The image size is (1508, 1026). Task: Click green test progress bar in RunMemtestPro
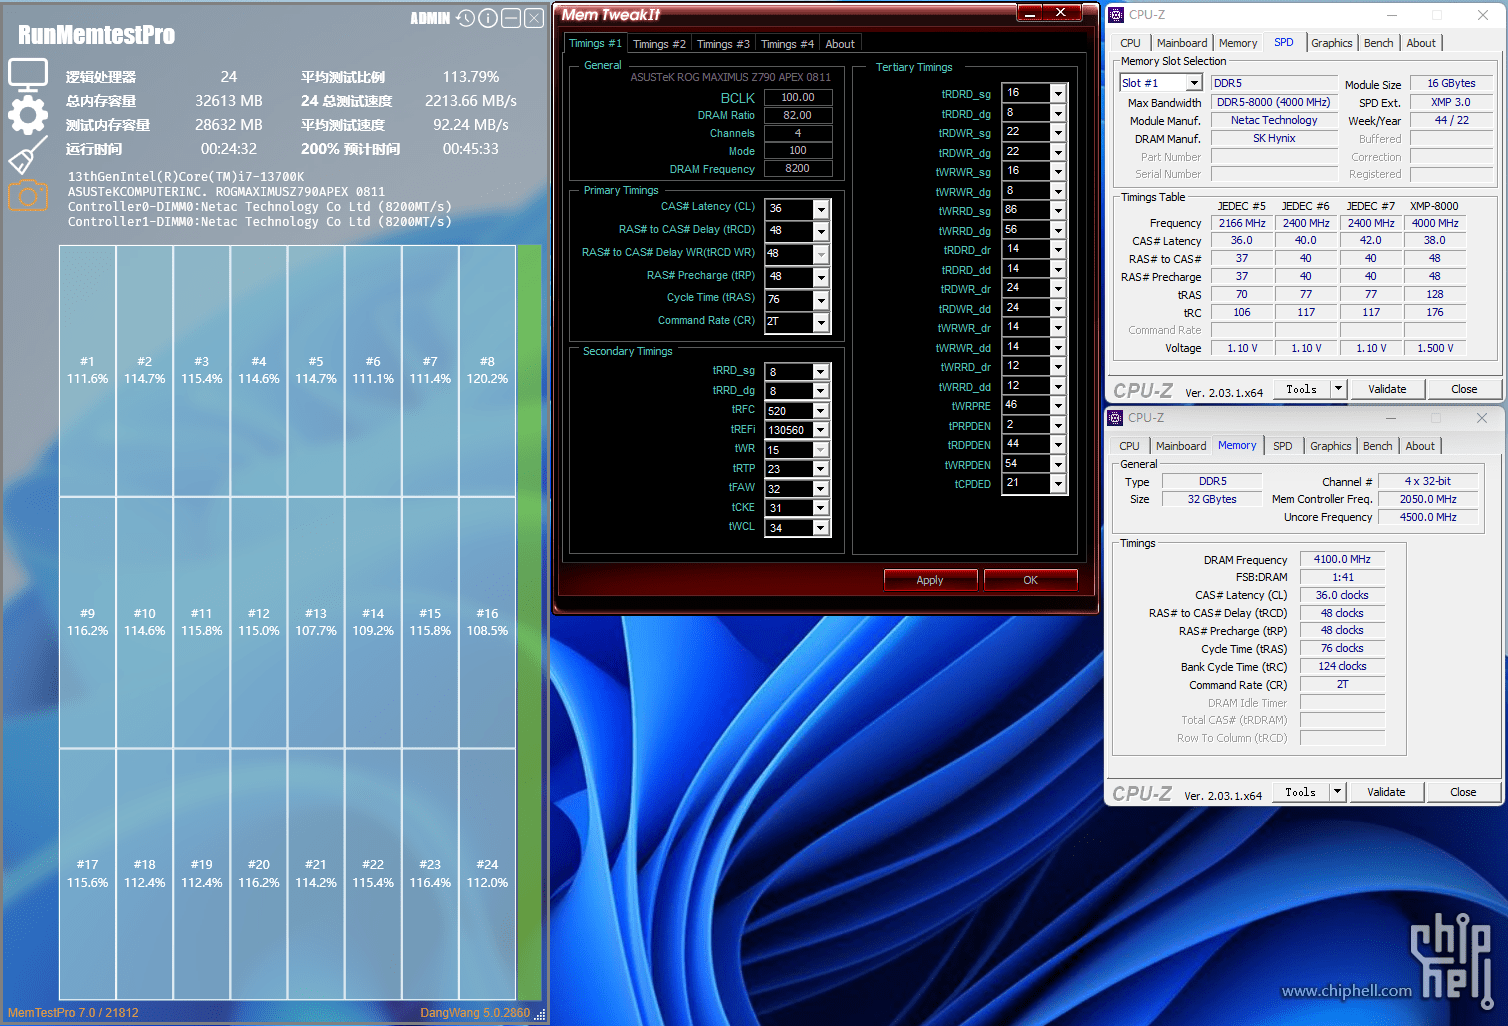point(529,622)
